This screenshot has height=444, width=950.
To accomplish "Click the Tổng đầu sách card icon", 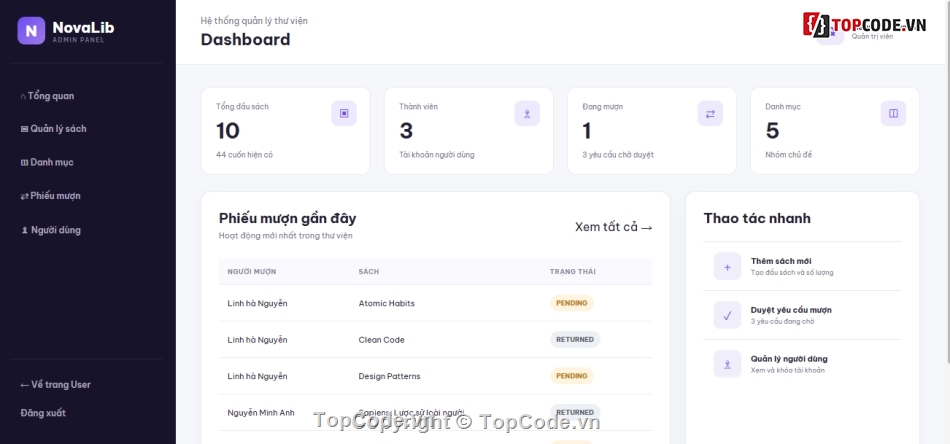I will pyautogui.click(x=344, y=113).
